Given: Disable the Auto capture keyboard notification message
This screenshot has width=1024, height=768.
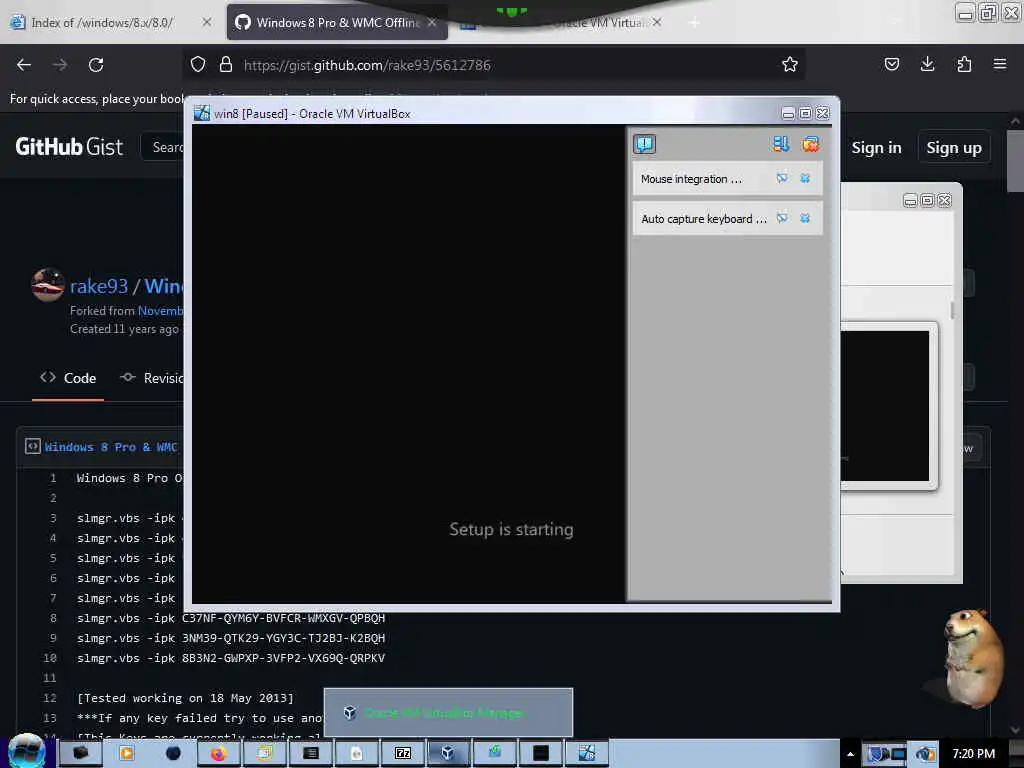Looking at the screenshot, I should [782, 218].
